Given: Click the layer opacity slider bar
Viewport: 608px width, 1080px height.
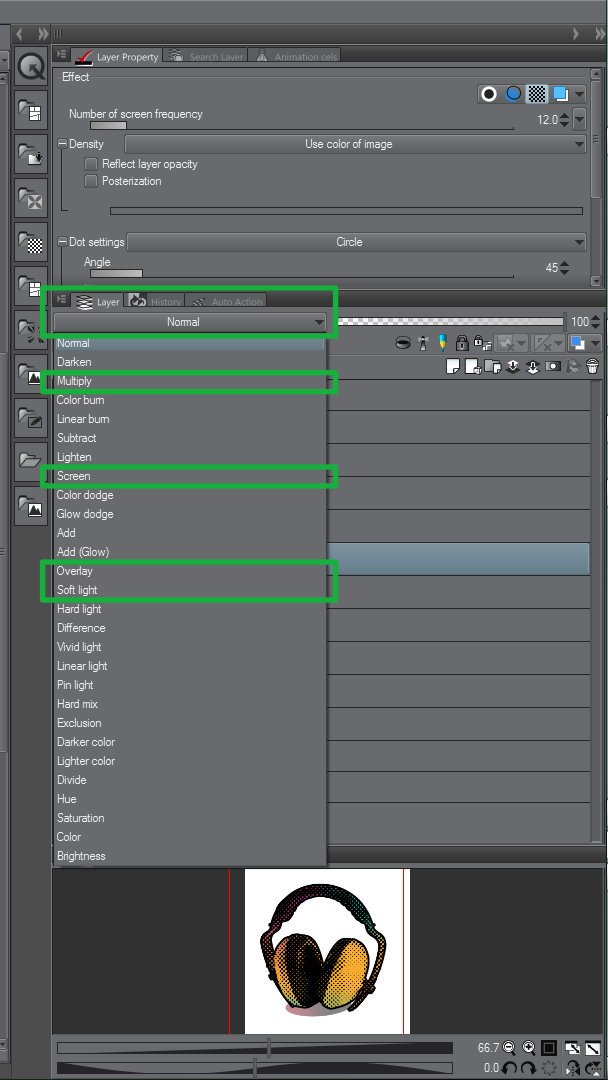Looking at the screenshot, I should click(x=450, y=322).
